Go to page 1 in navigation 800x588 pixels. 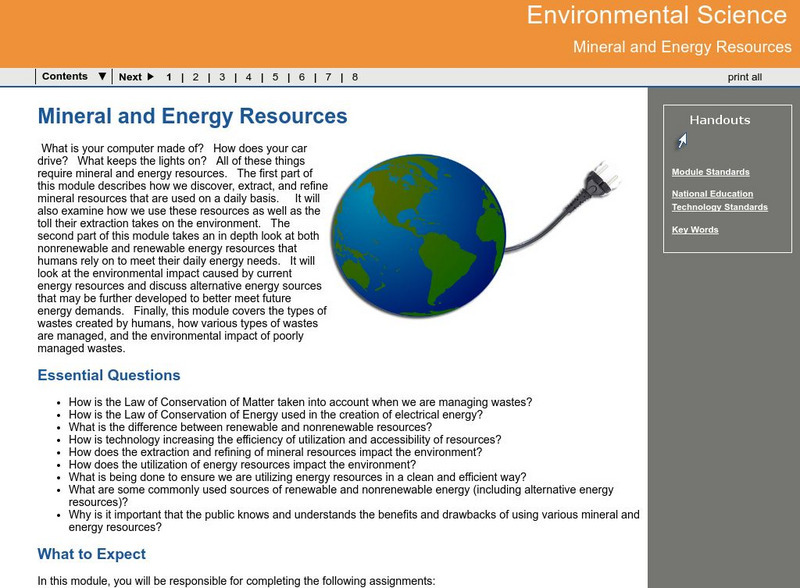tap(169, 77)
